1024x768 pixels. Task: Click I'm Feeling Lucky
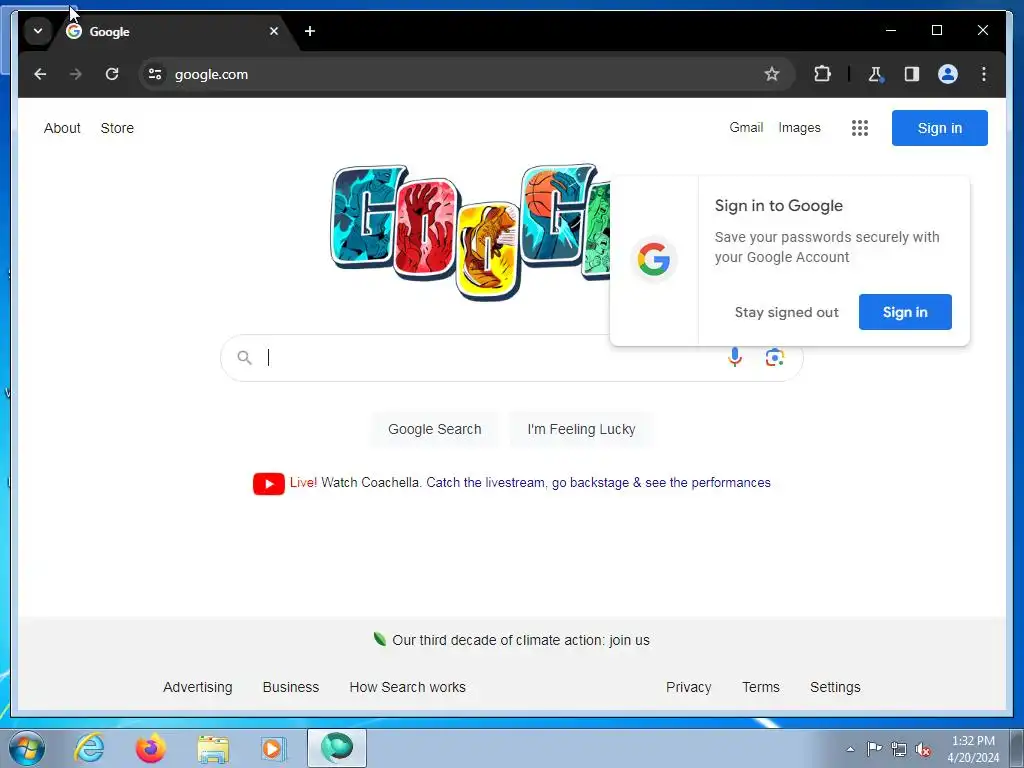pos(581,429)
